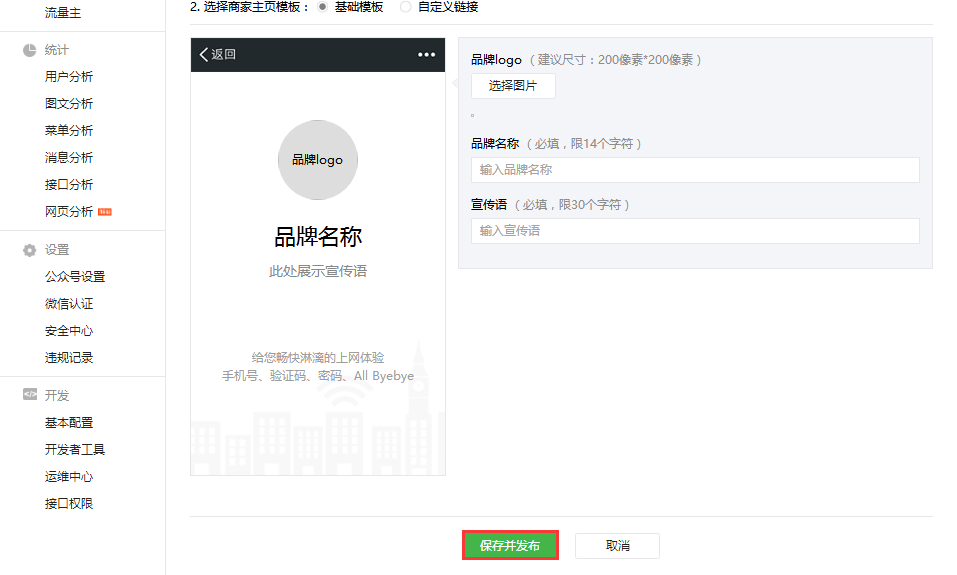
Task: Click the development code icon in sidebar
Action: tap(30, 395)
